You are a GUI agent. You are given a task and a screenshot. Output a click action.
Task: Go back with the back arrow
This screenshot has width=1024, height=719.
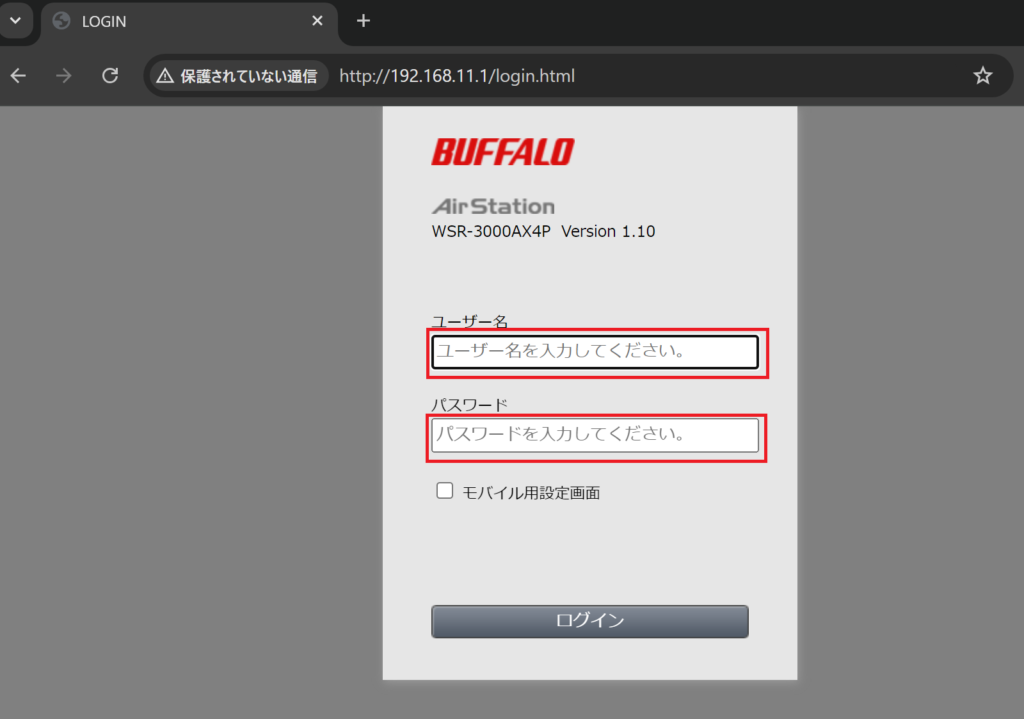pos(18,76)
